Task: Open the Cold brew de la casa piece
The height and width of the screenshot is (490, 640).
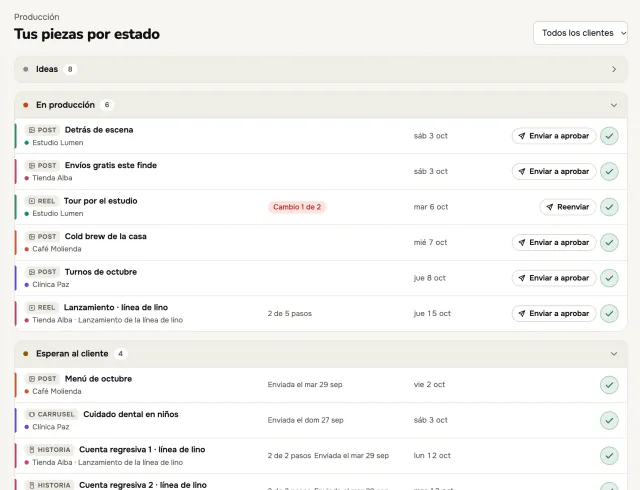Action: pyautogui.click(x=105, y=236)
